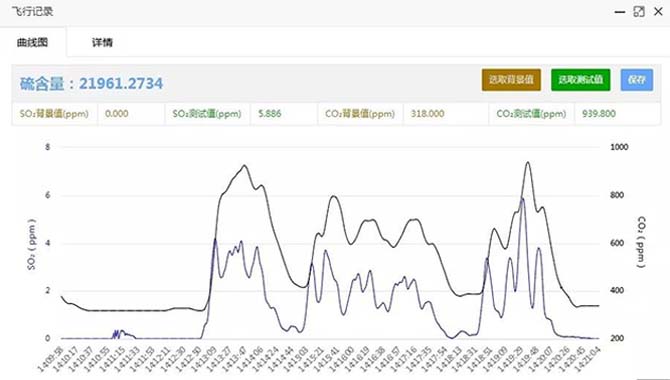Select the SO₂ background value 0.000 field
The height and width of the screenshot is (380, 670).
pyautogui.click(x=131, y=114)
